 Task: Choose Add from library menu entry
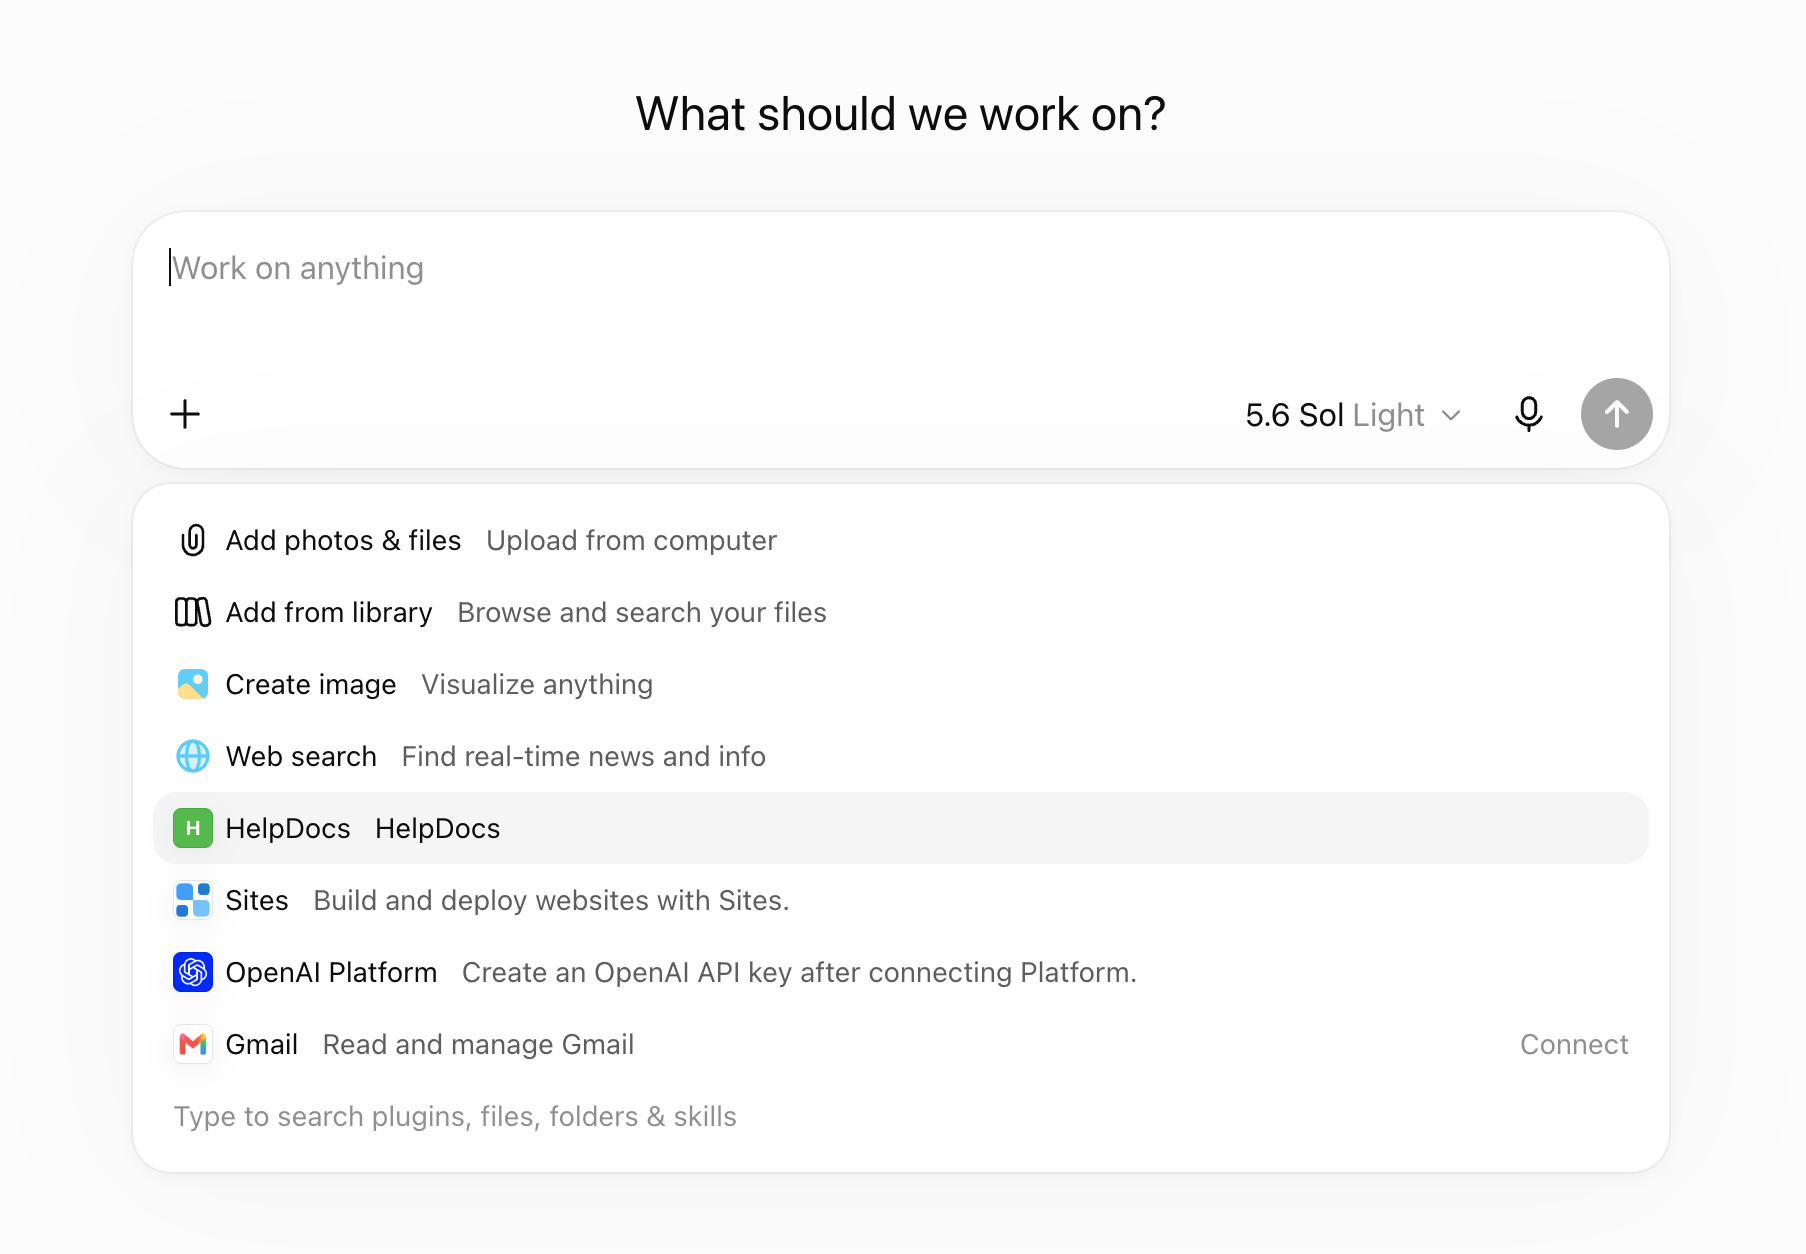(x=900, y=612)
